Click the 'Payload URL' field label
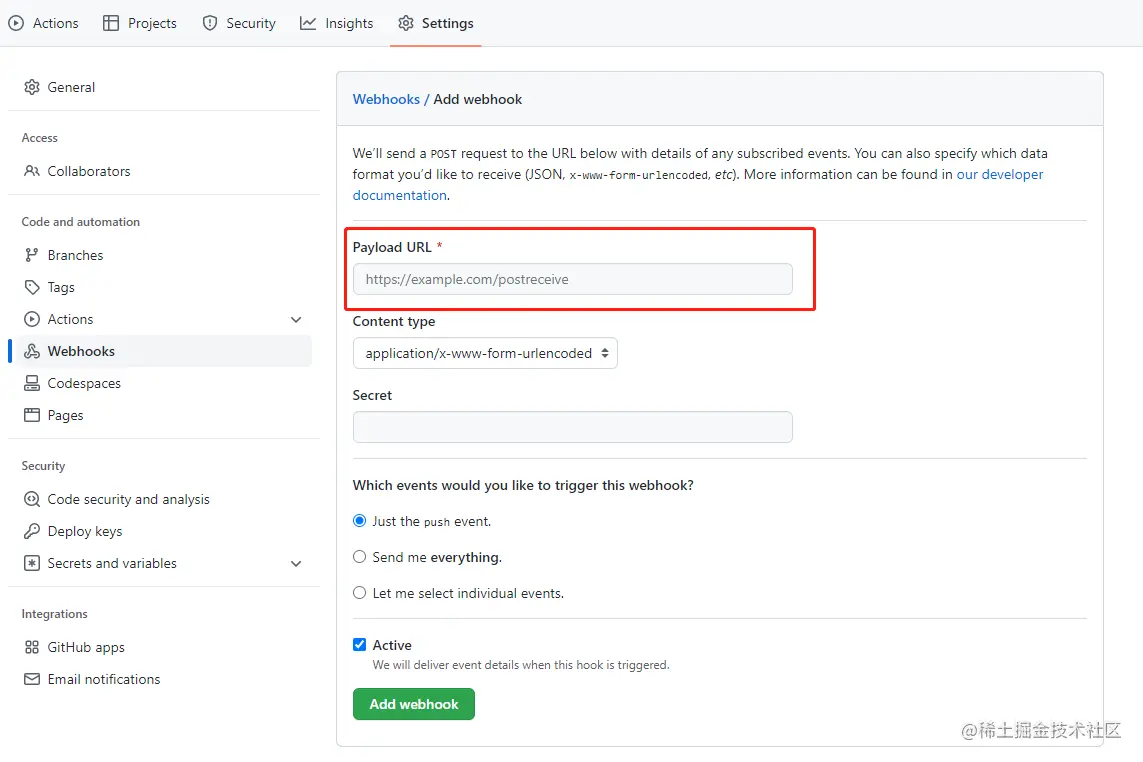 point(392,247)
